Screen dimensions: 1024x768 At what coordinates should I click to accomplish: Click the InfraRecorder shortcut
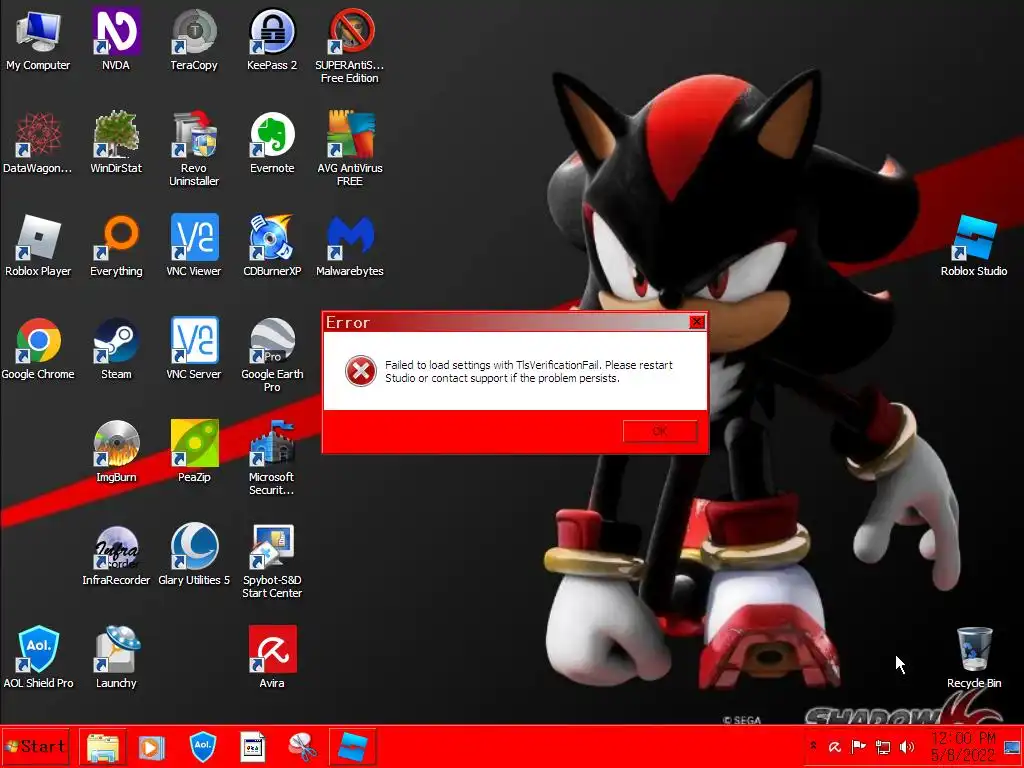[116, 555]
